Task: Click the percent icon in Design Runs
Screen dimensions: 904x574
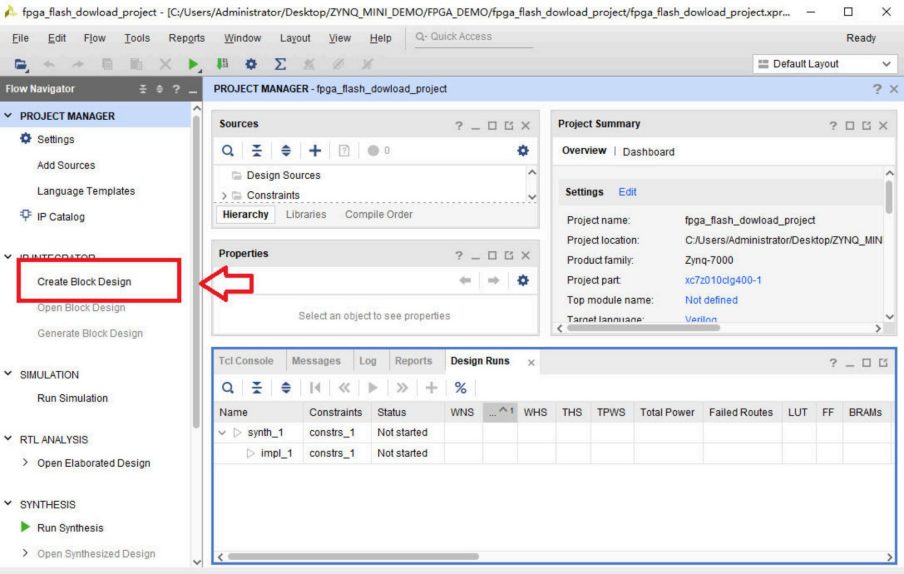Action: tap(461, 387)
